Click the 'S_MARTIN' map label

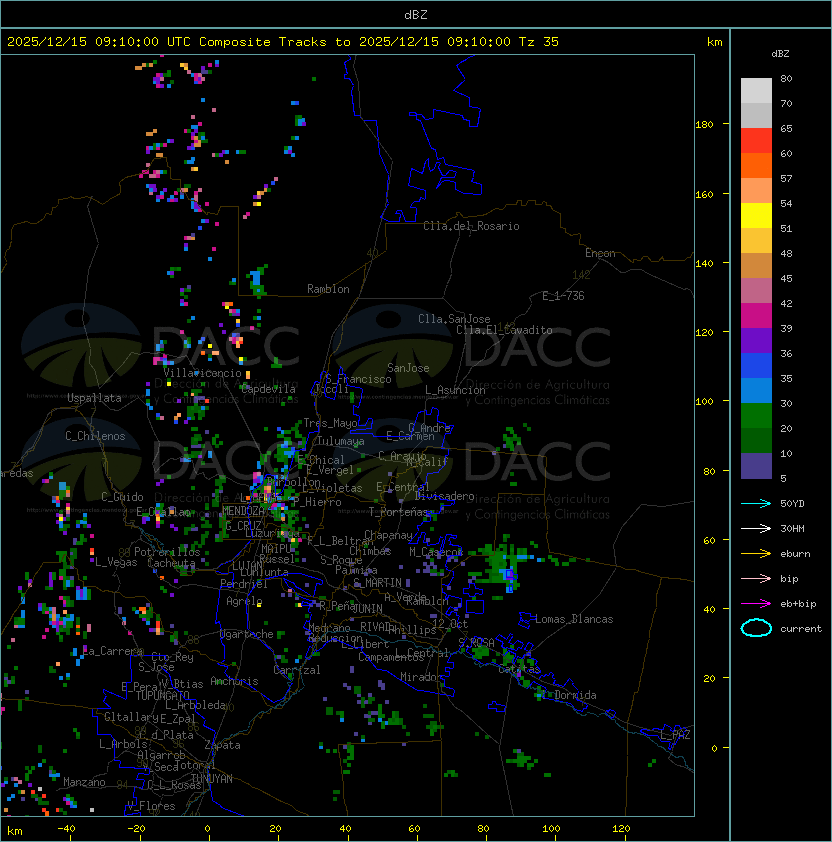[x=377, y=583]
